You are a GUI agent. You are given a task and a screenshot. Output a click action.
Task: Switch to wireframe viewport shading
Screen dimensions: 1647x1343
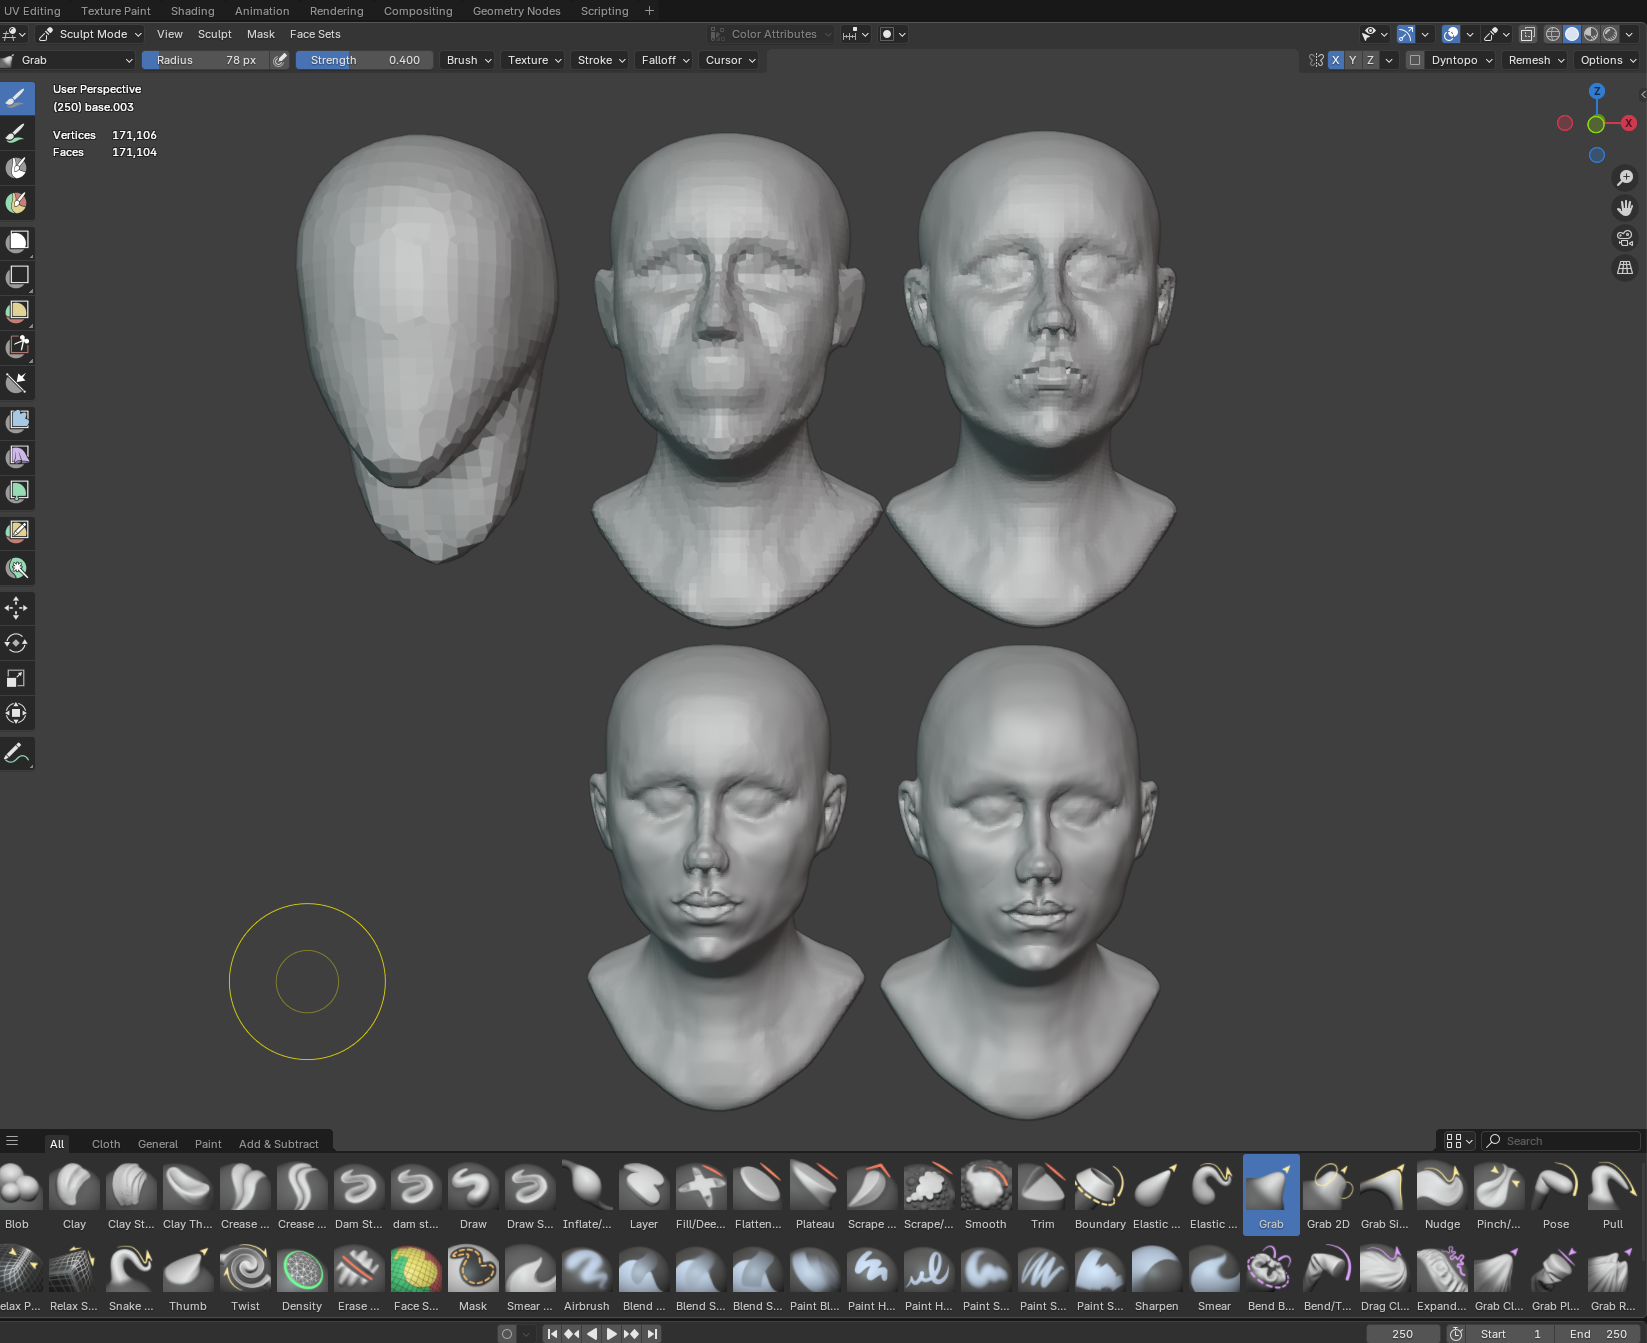pyautogui.click(x=1553, y=34)
